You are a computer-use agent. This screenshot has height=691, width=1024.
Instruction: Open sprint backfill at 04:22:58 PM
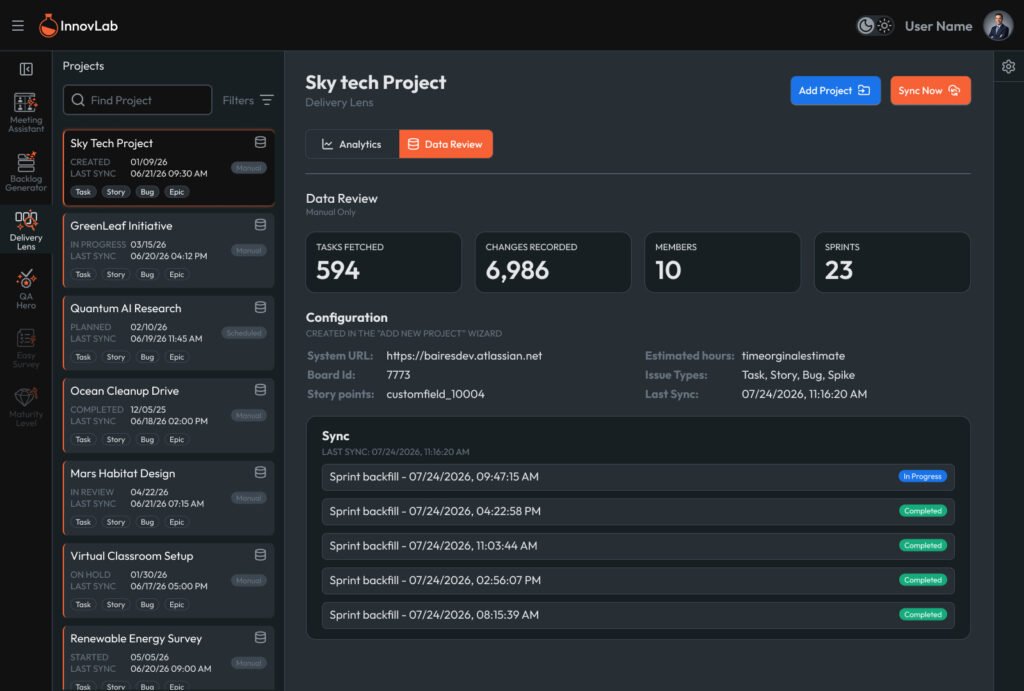[x=638, y=511]
